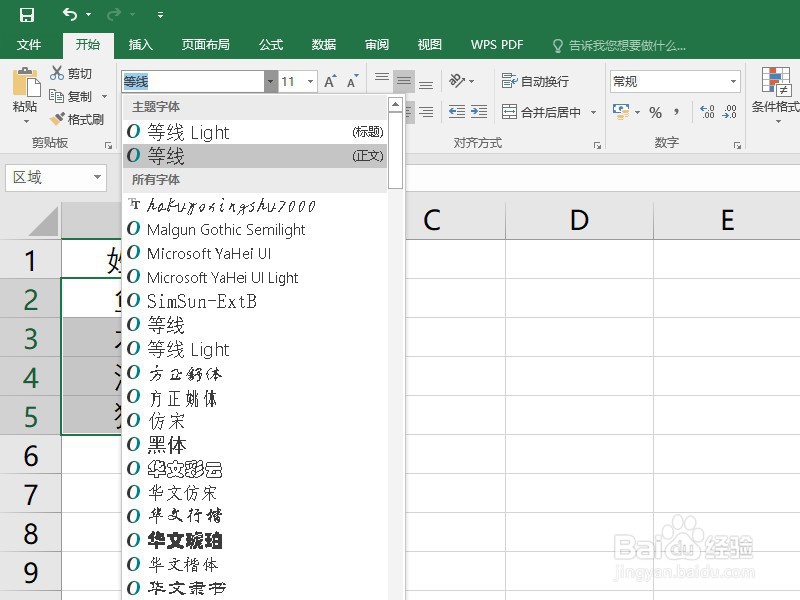Viewport: 800px width, 600px height.
Task: Click the 剪切 scissors button
Action: [70, 73]
